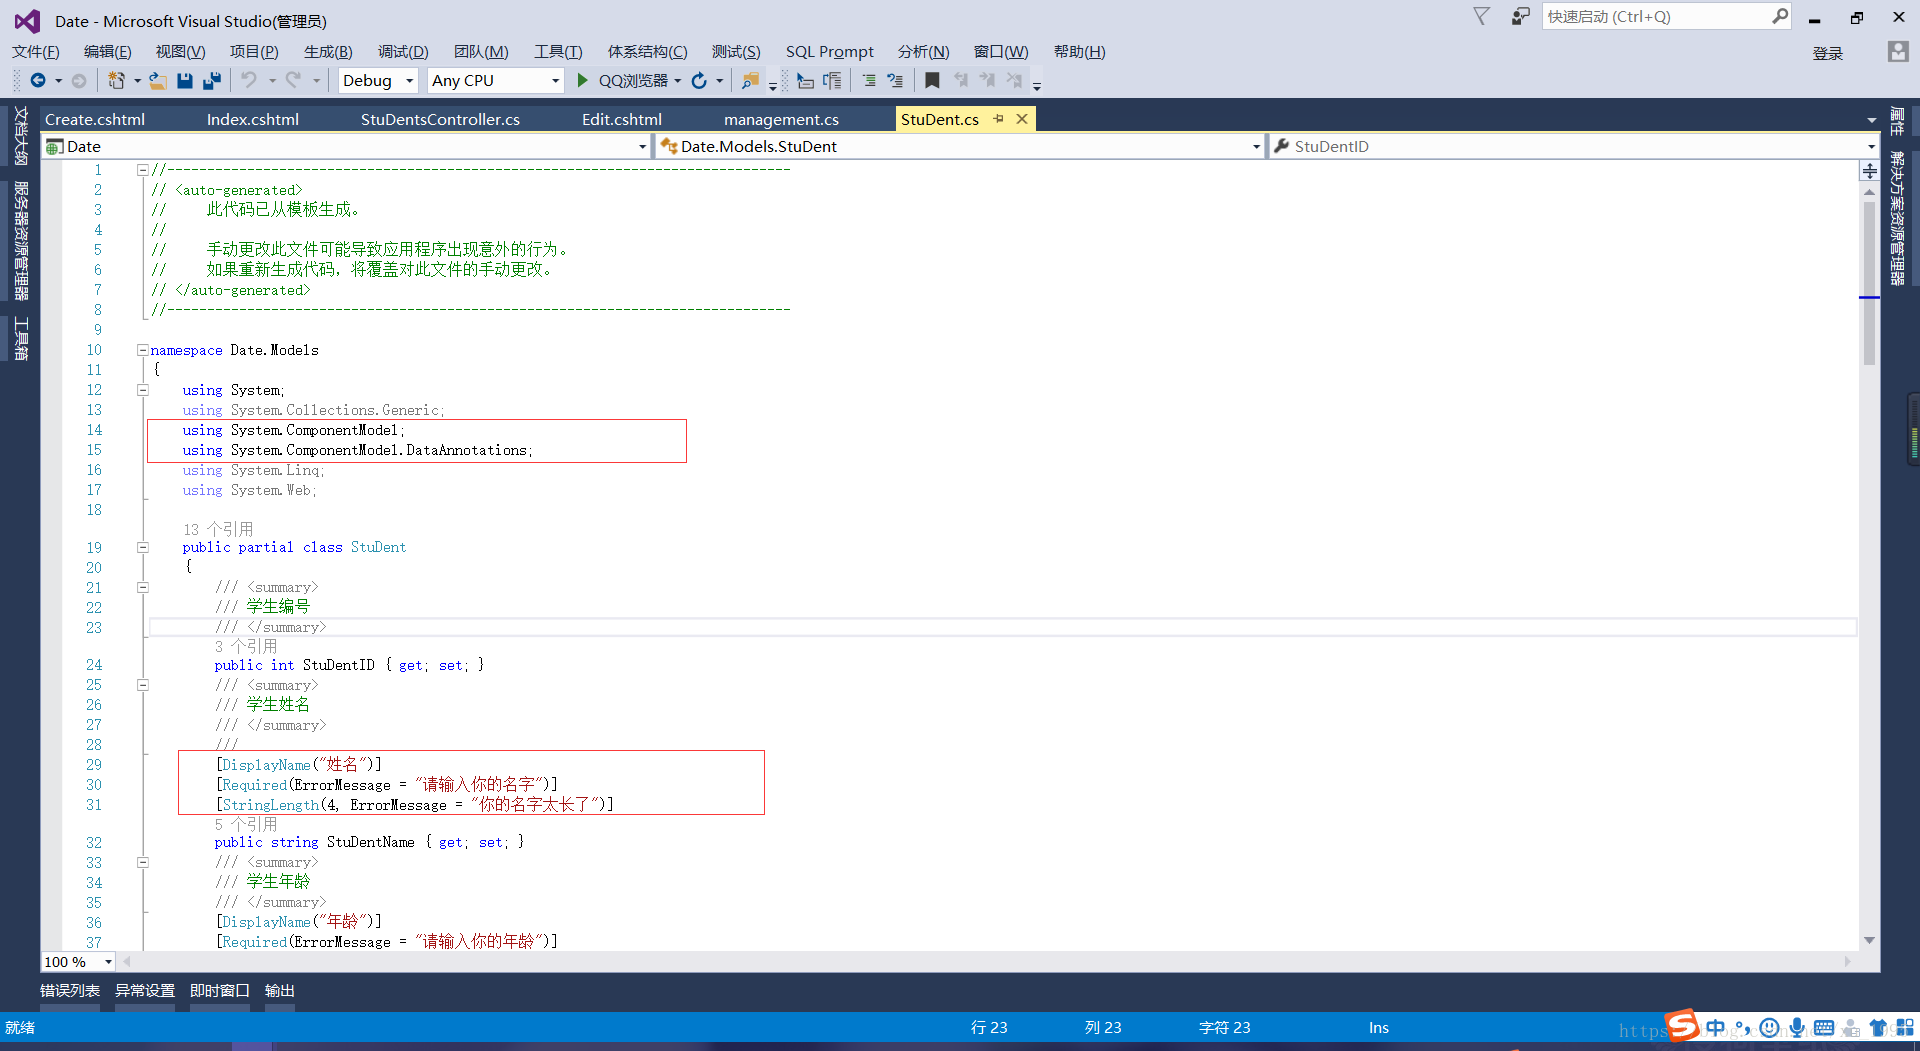The width and height of the screenshot is (1920, 1051).
Task: Click the 13 references CodeLens link
Action: click(218, 529)
